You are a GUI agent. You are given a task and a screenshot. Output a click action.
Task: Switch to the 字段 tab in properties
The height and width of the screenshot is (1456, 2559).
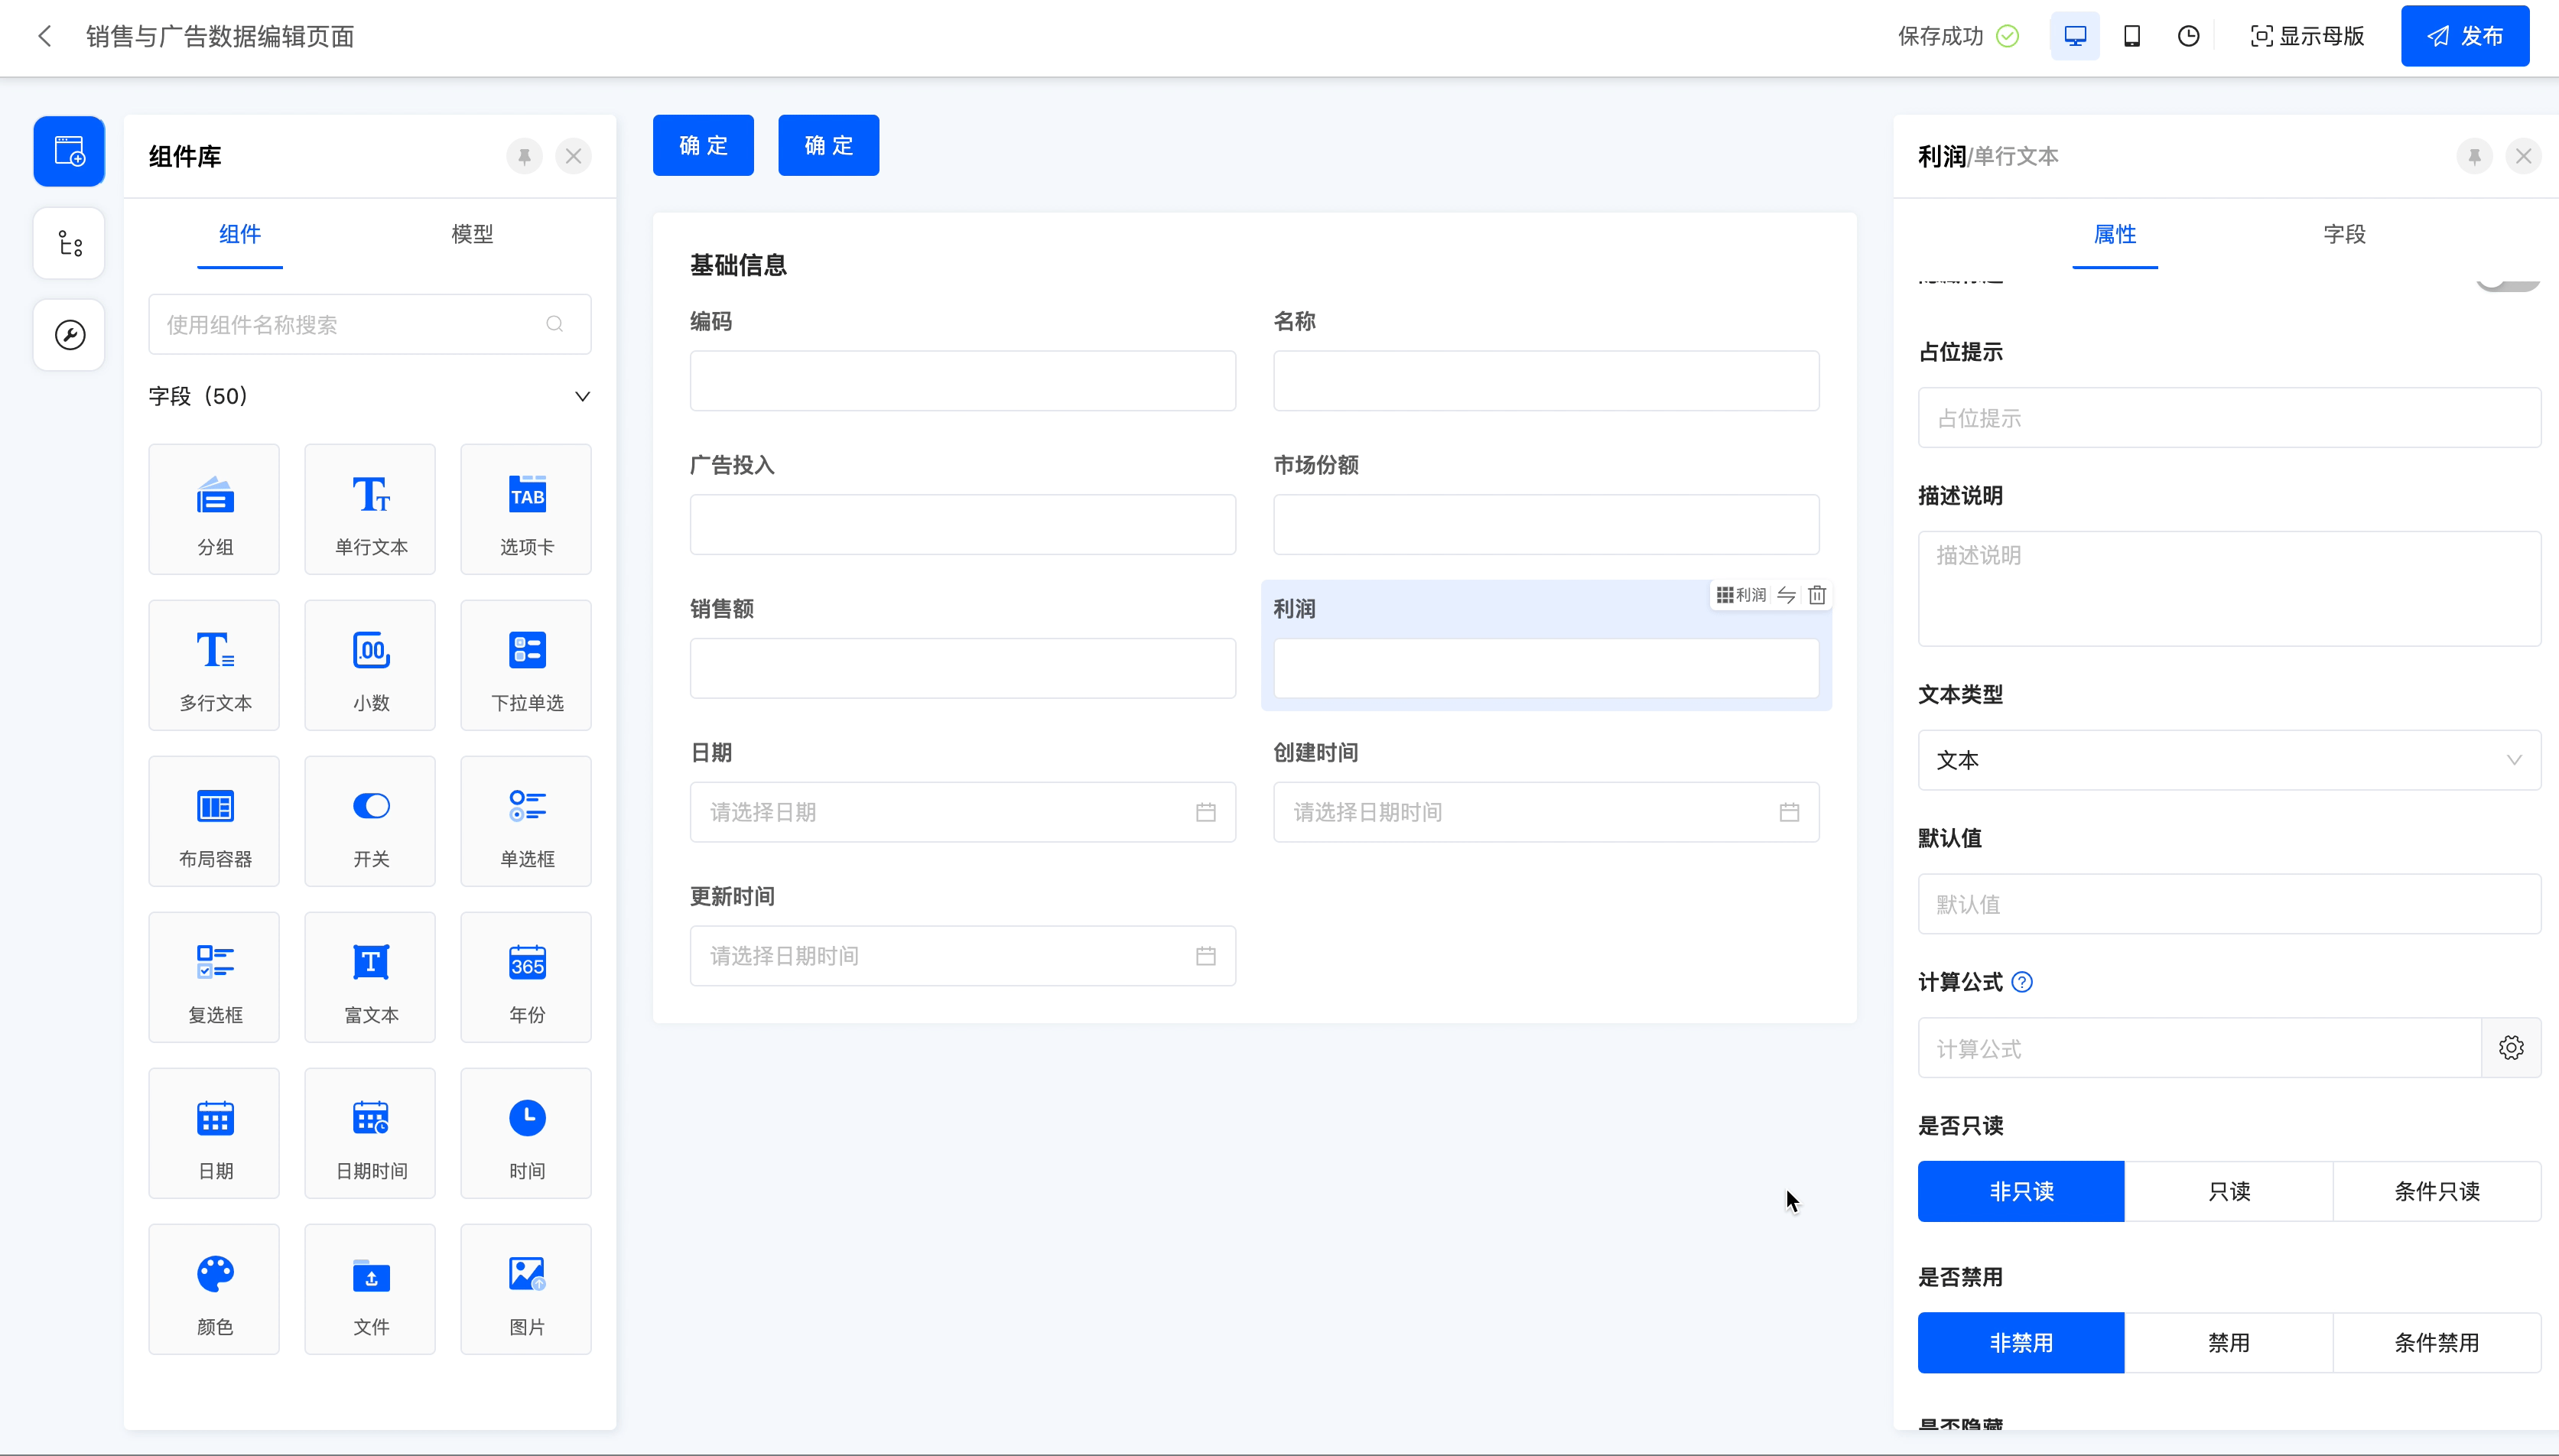tap(2343, 234)
